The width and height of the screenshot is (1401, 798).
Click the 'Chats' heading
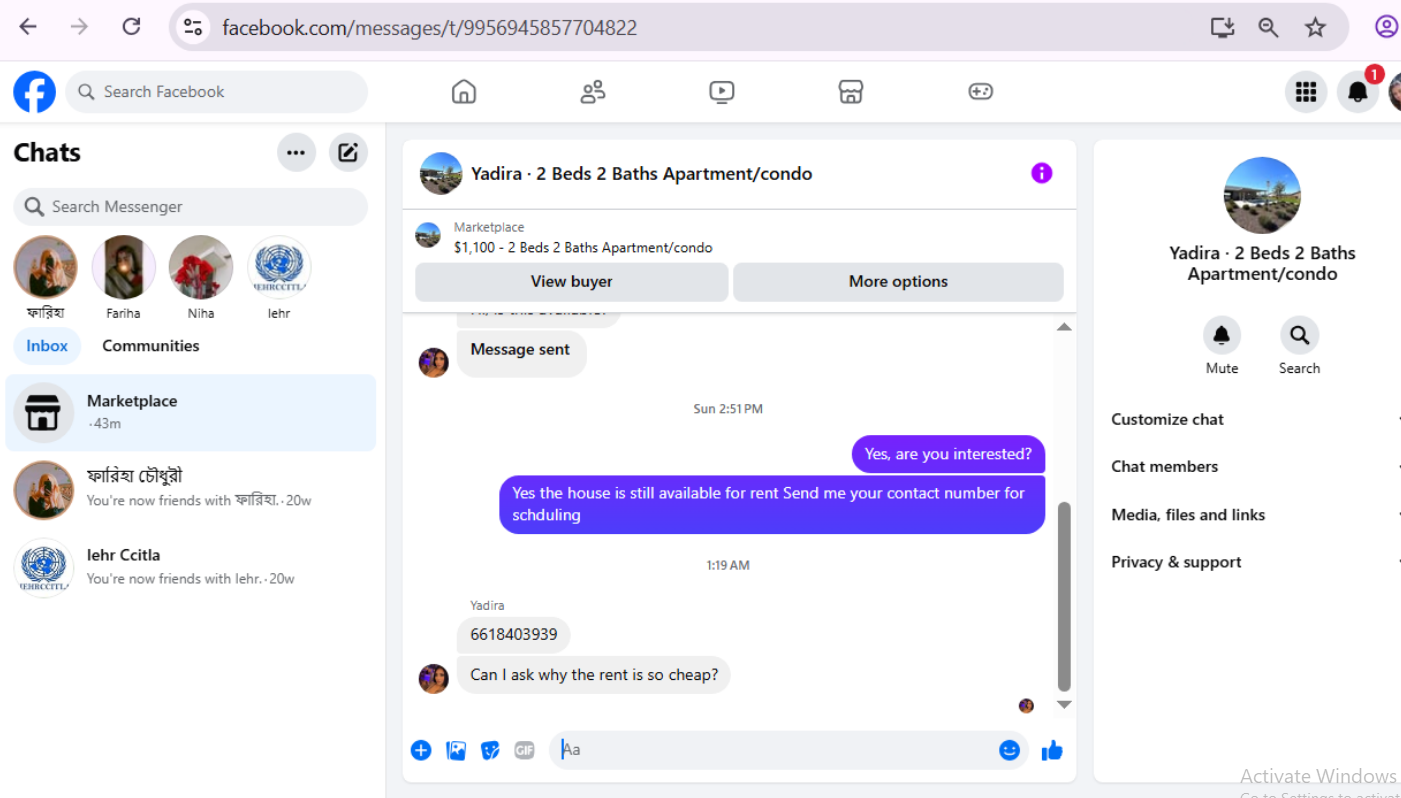47,153
